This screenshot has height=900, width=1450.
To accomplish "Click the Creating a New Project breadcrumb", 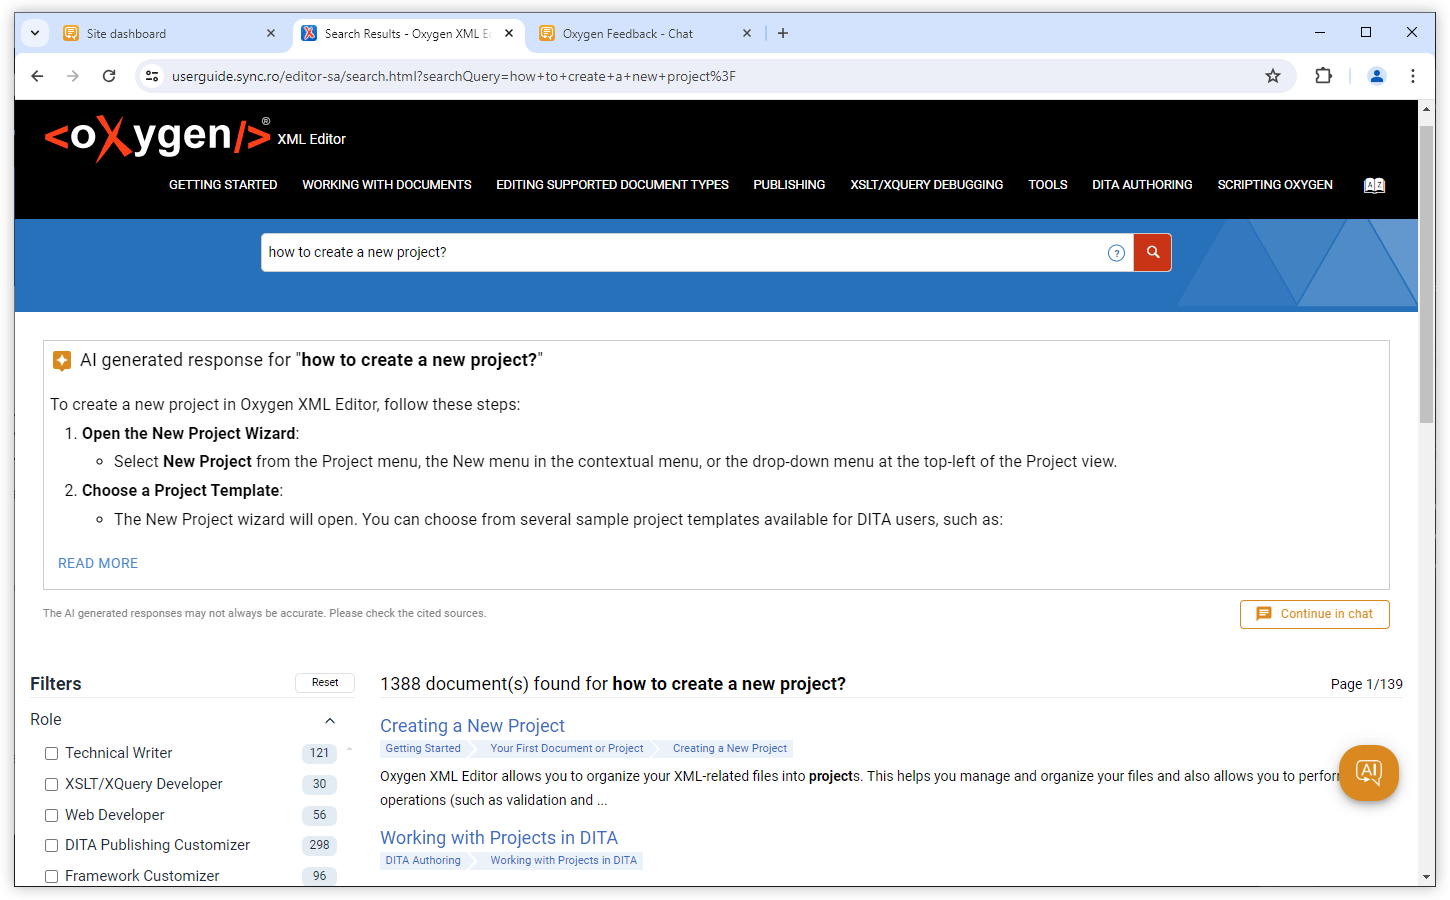I will [730, 748].
